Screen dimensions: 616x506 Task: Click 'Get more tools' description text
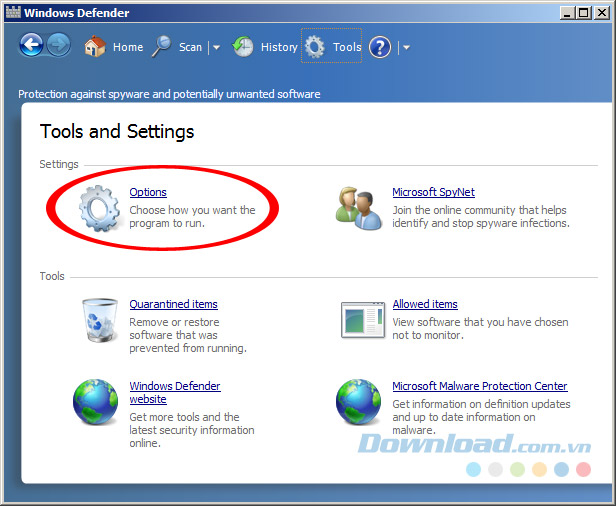point(192,430)
